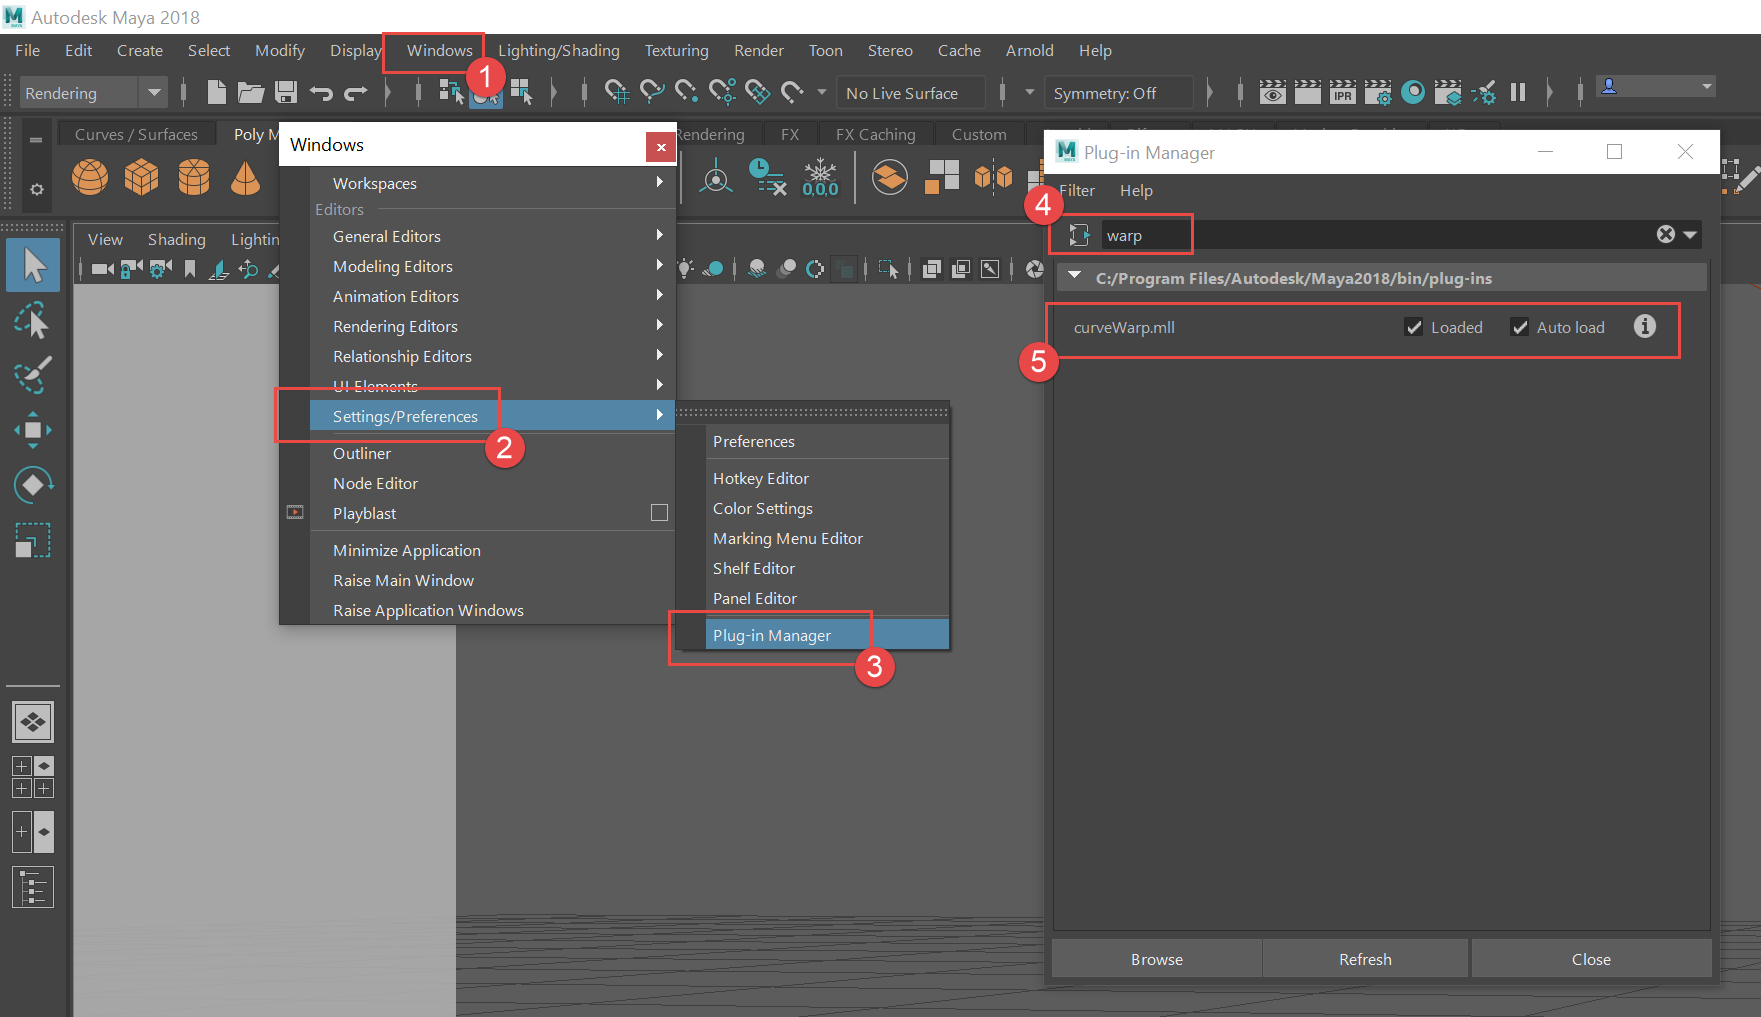Enable snap to grids magnet icon

click(617, 92)
